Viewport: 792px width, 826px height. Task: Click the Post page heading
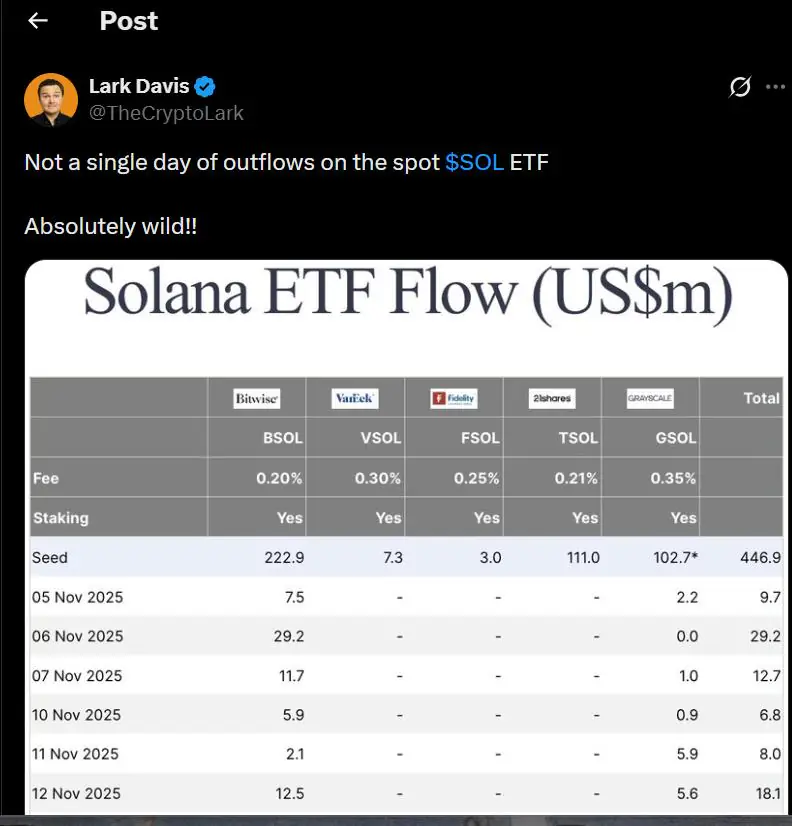coord(128,21)
